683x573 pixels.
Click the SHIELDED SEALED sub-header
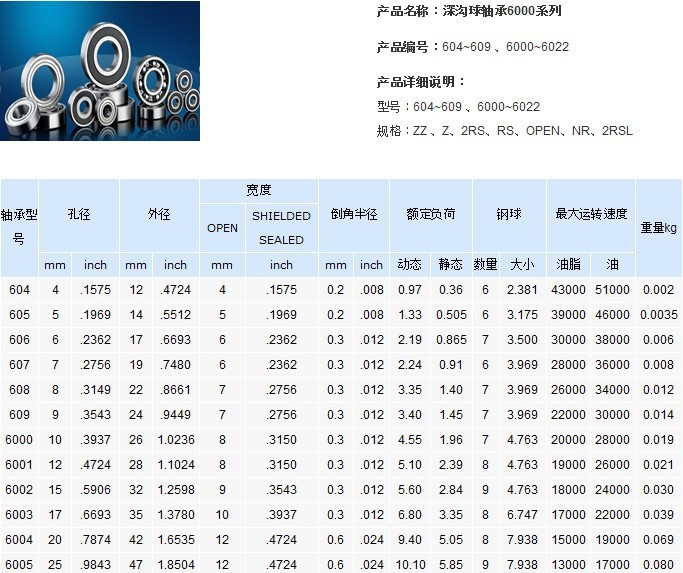coord(281,228)
